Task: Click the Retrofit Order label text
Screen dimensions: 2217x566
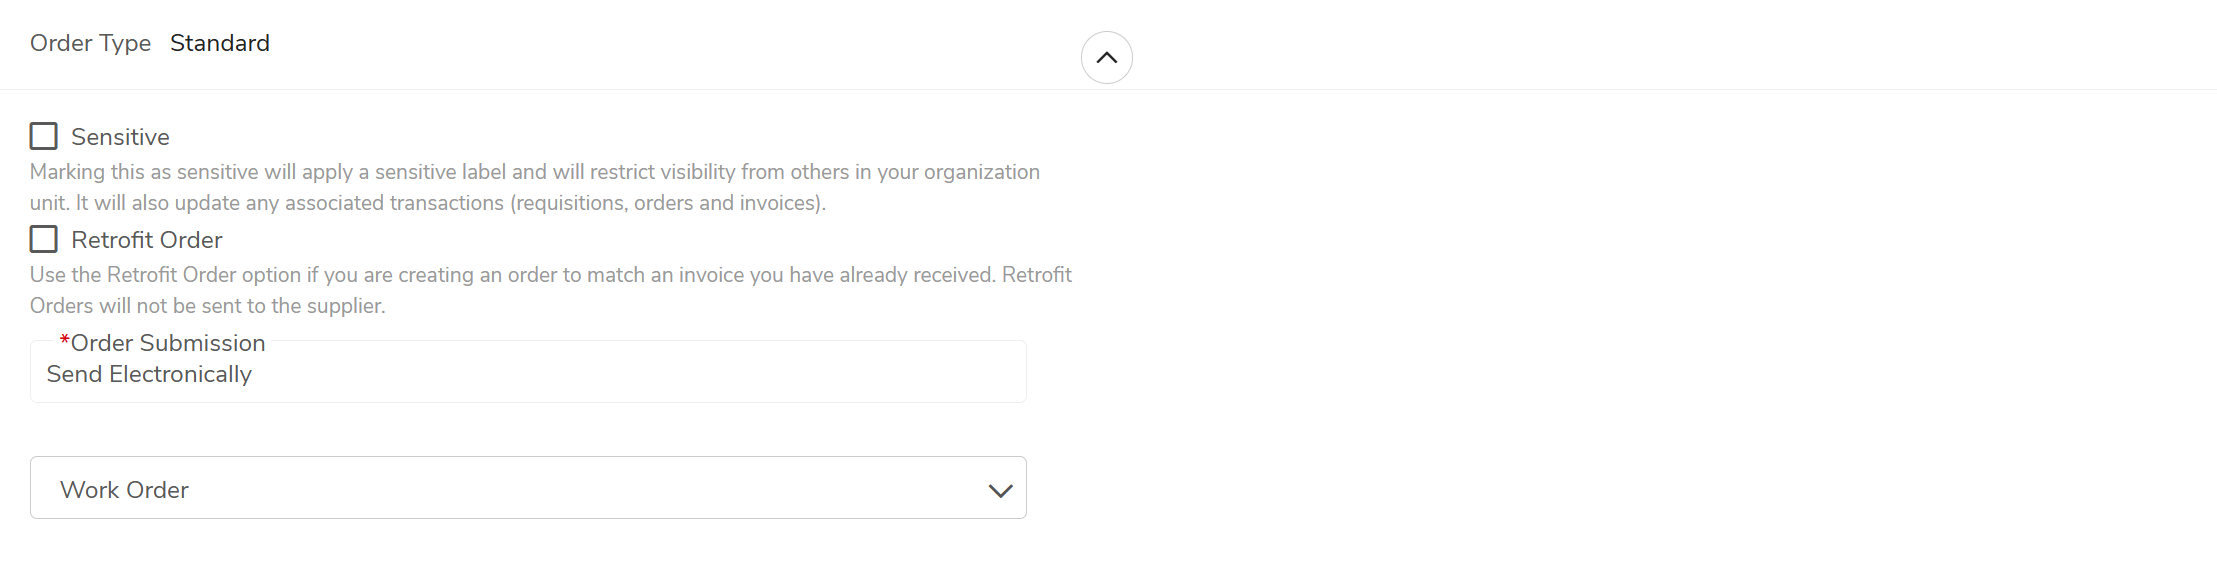Action: tap(147, 240)
